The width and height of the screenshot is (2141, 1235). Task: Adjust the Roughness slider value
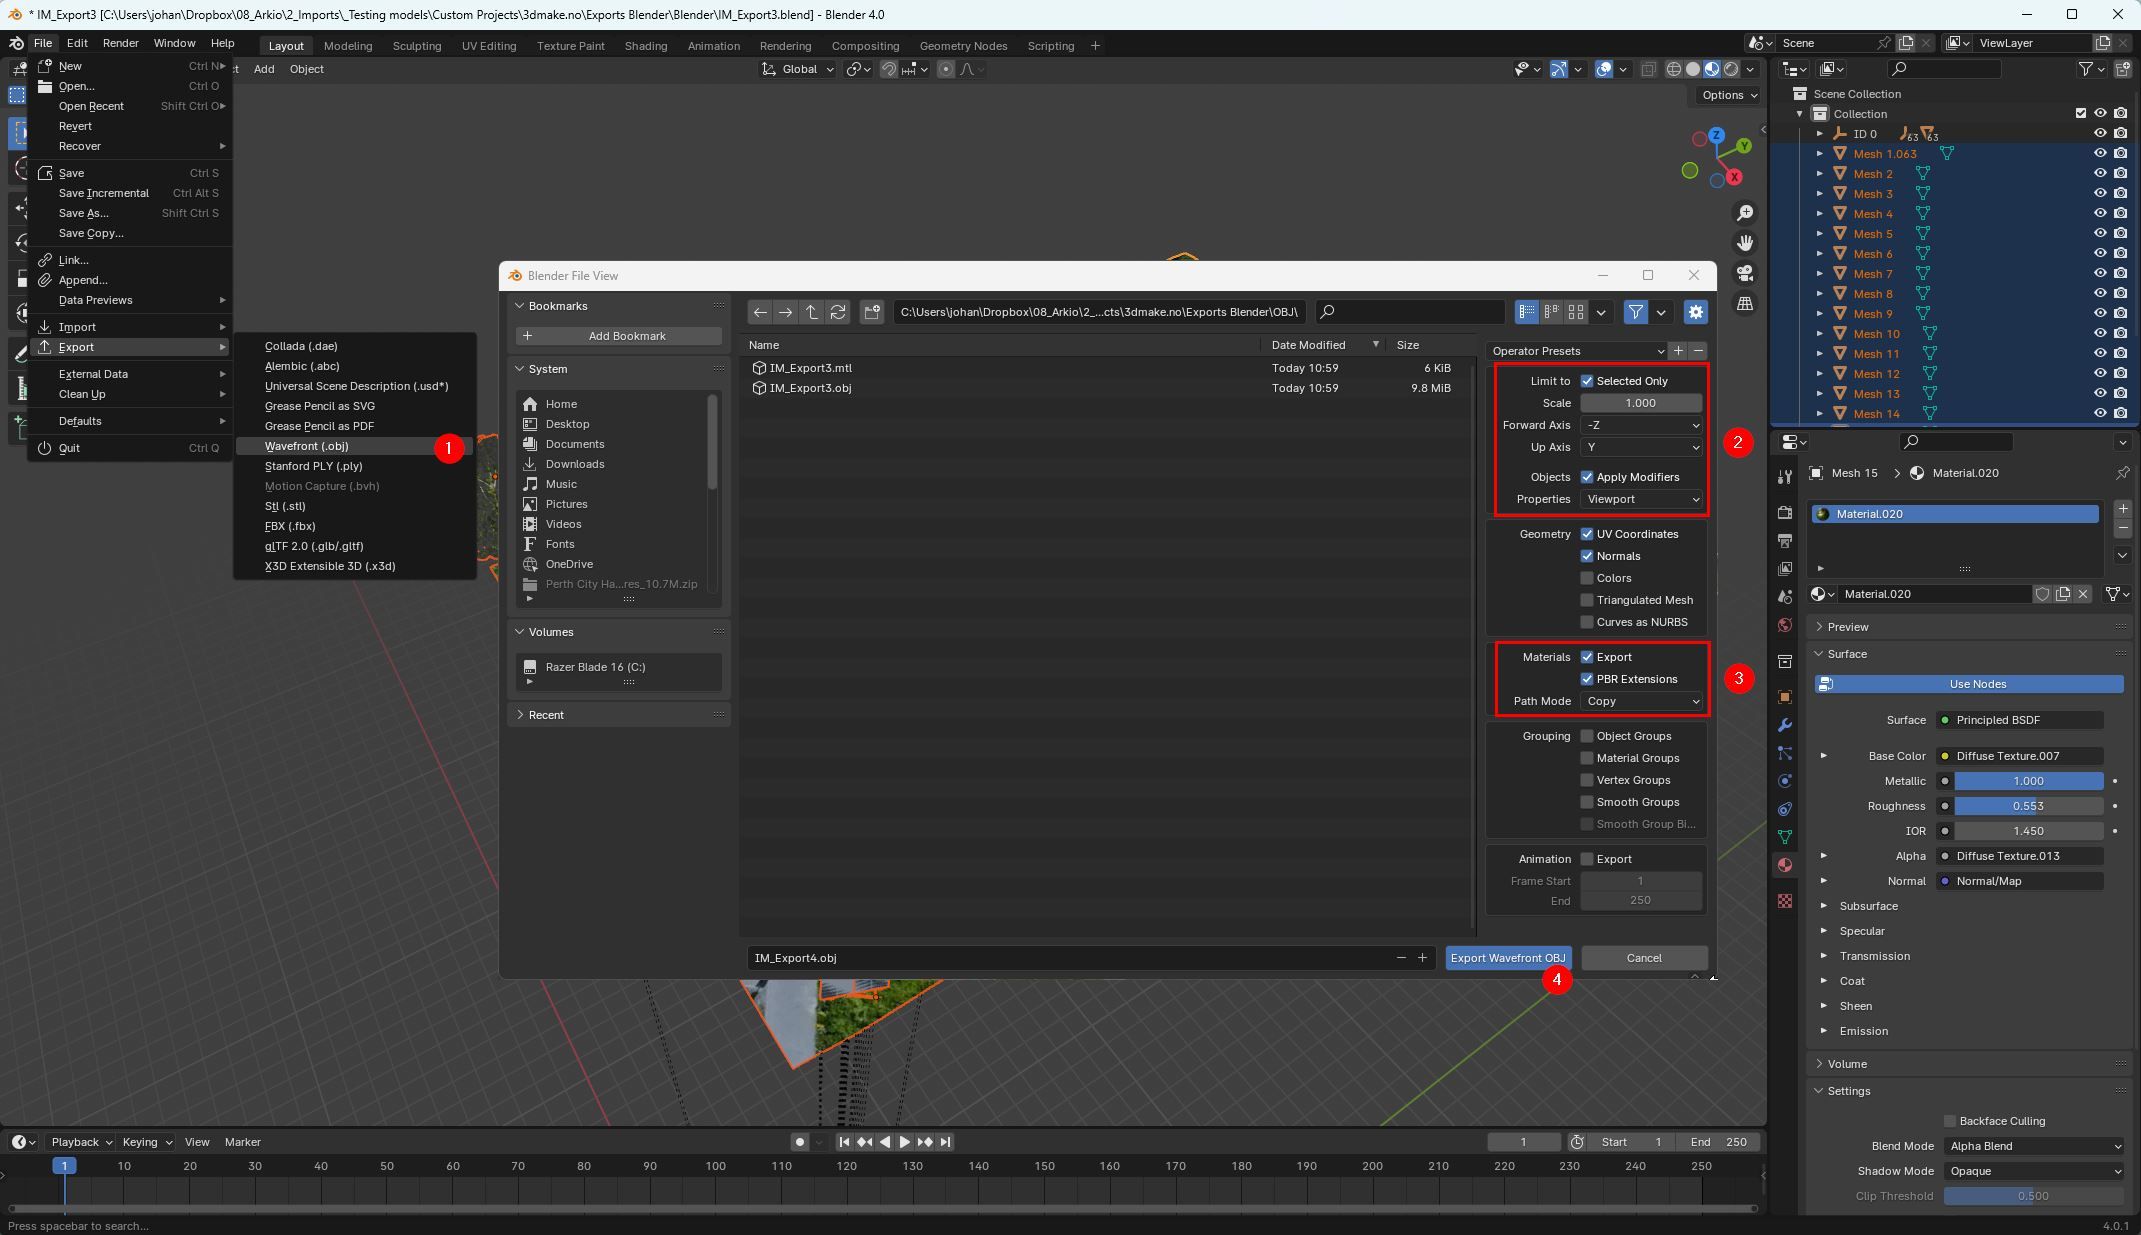(2028, 806)
